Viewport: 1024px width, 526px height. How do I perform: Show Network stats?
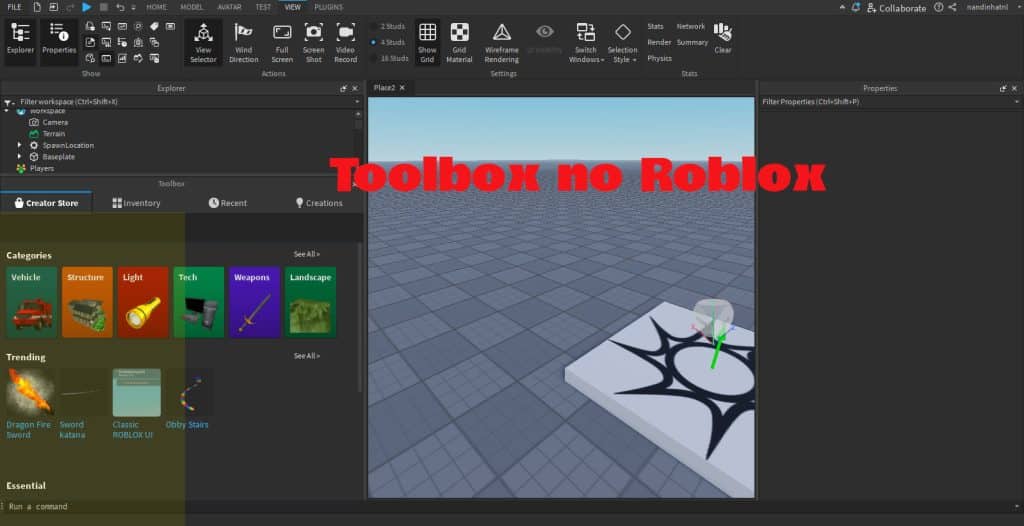coord(690,26)
